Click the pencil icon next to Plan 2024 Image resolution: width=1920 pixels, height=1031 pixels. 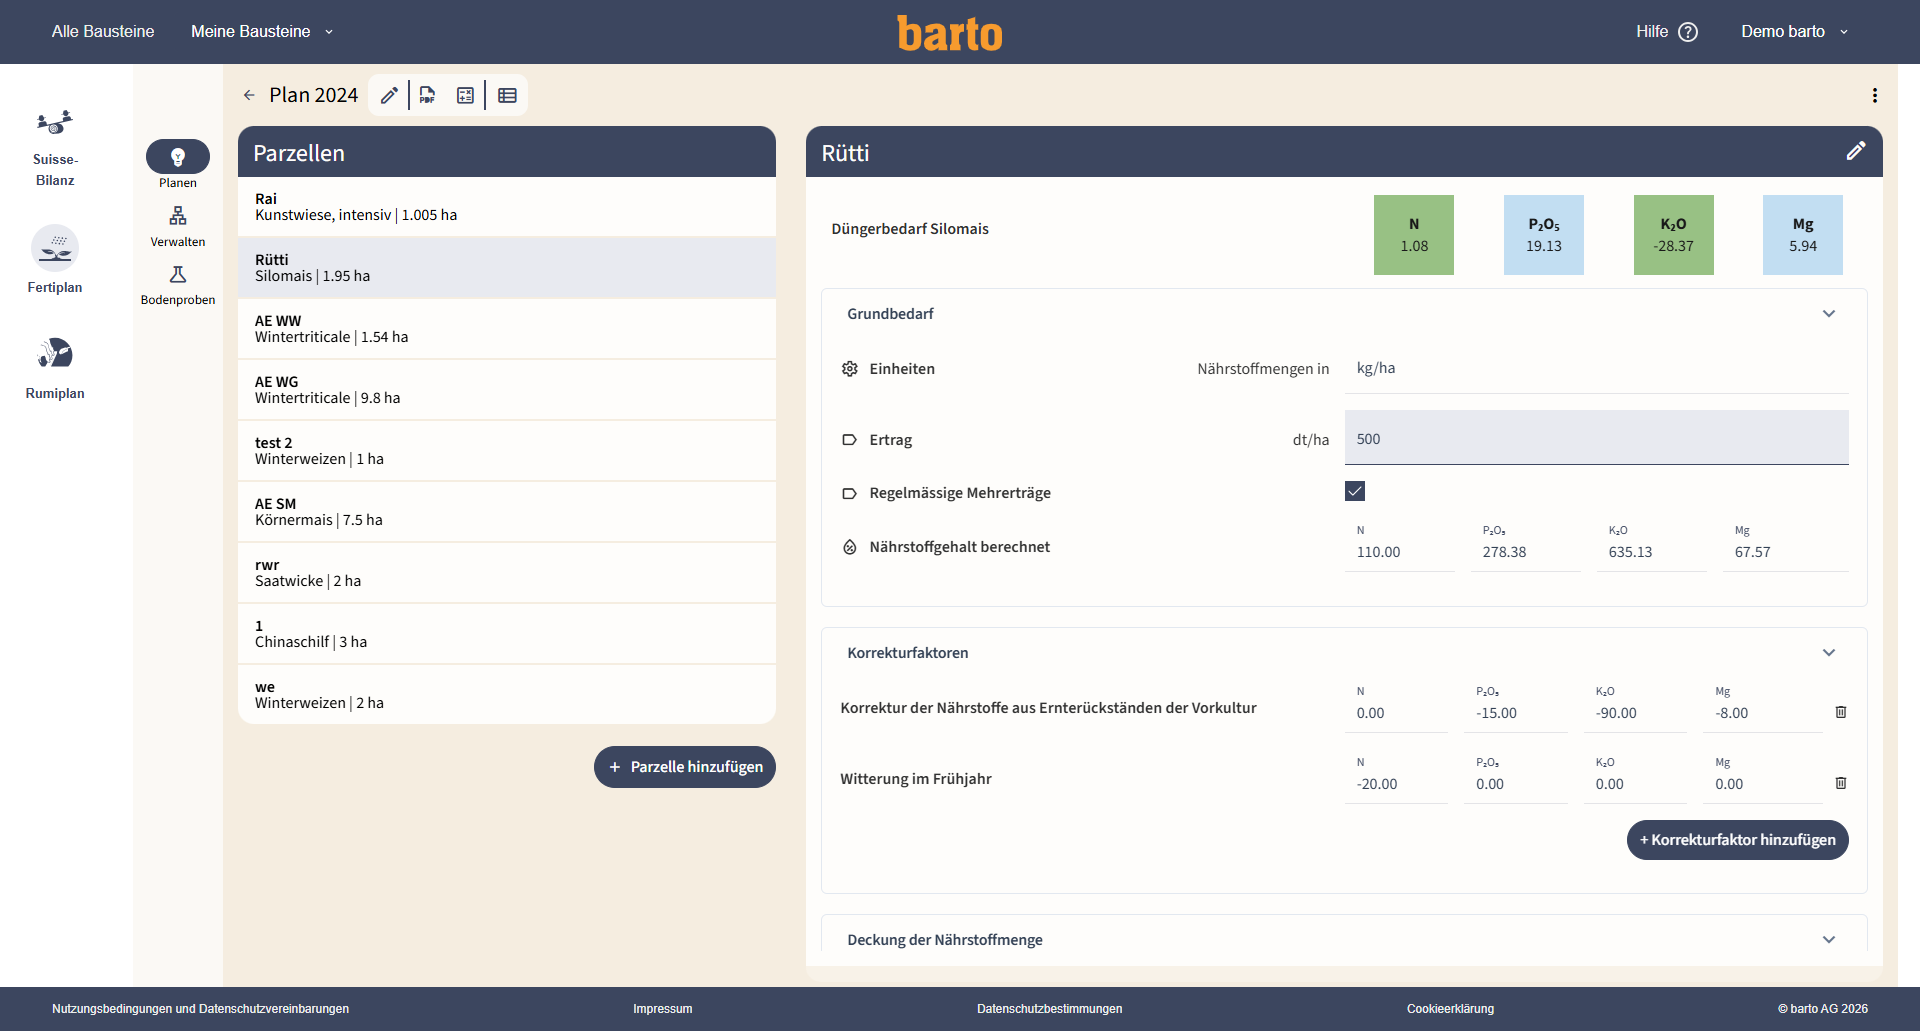tap(389, 95)
